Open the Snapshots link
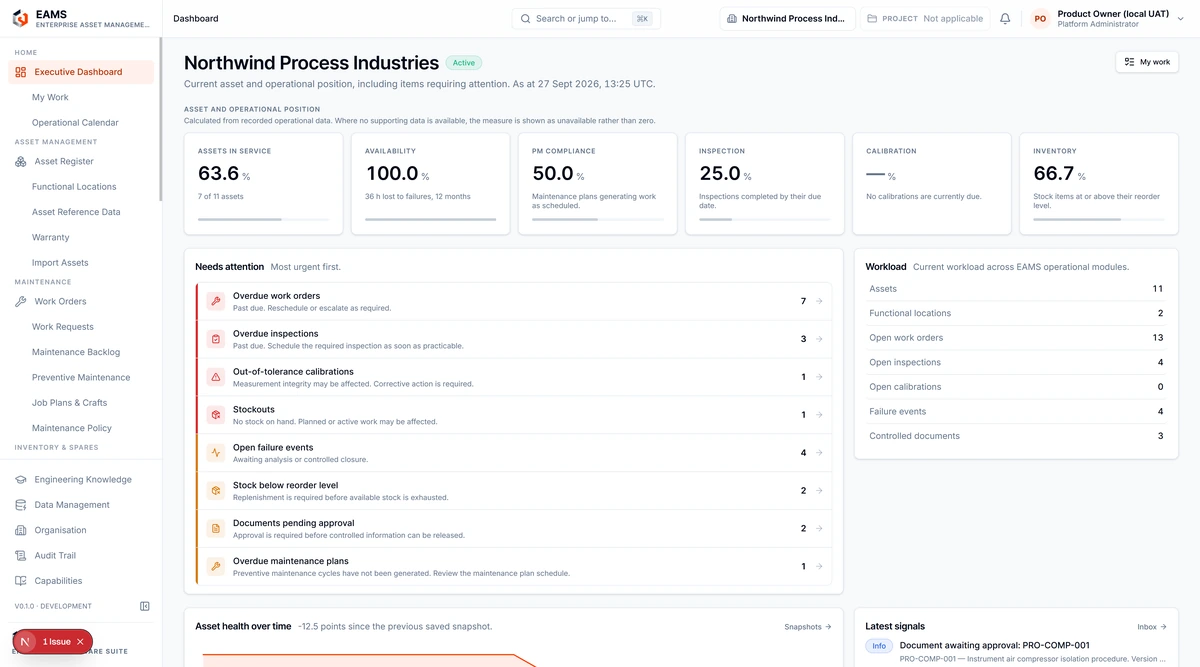Viewport: 1200px width, 667px height. 808,627
